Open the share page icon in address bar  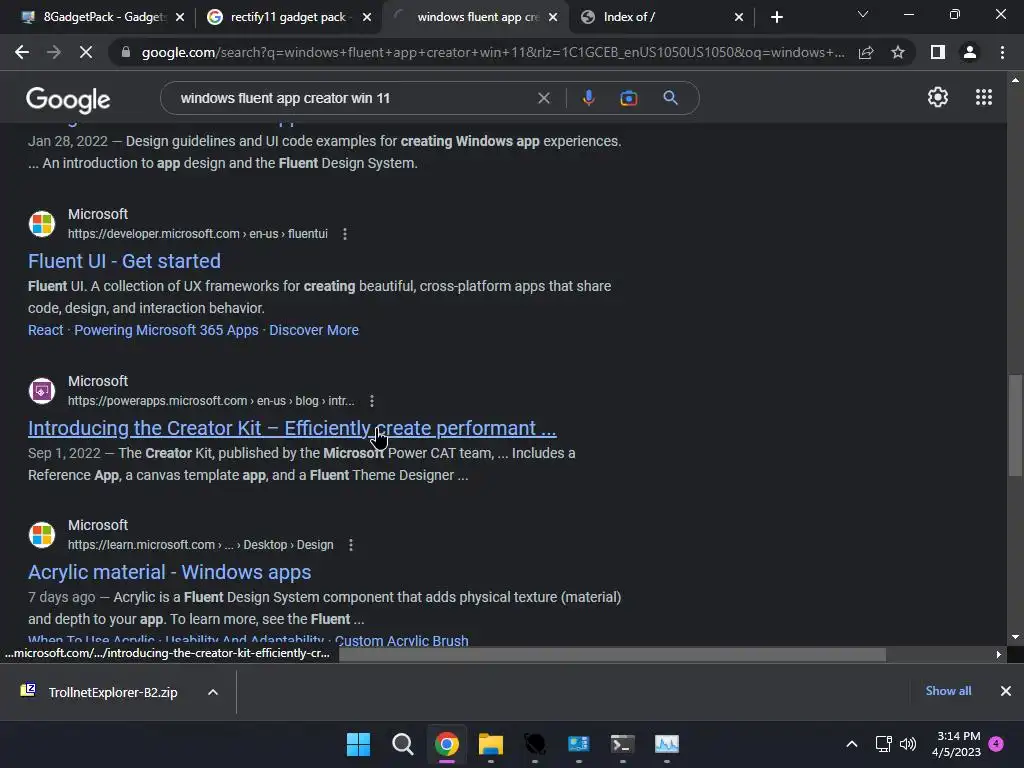[x=866, y=52]
